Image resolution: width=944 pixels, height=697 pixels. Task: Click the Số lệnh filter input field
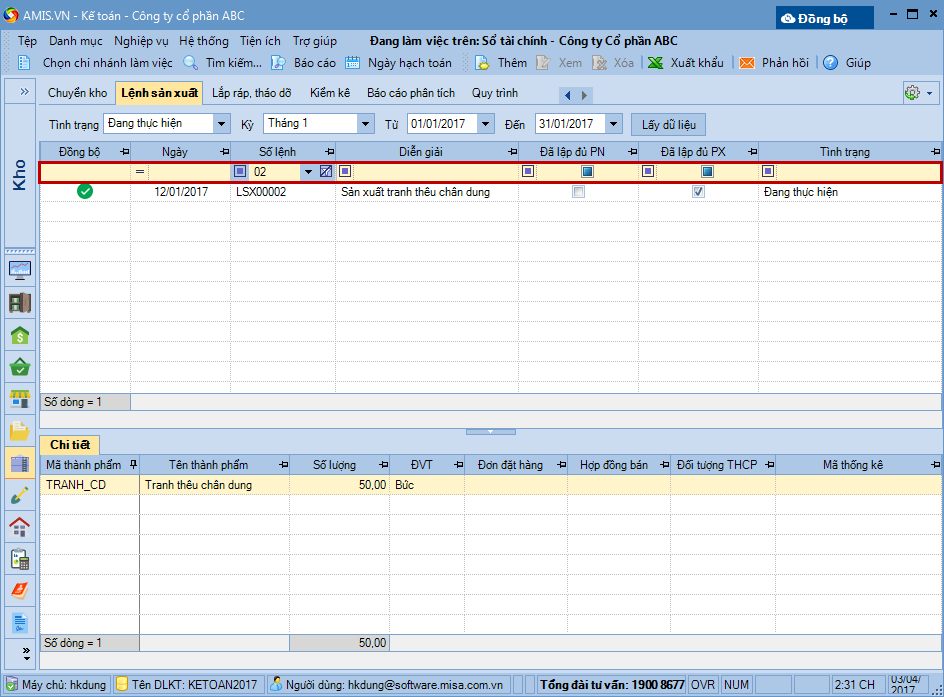pos(275,172)
